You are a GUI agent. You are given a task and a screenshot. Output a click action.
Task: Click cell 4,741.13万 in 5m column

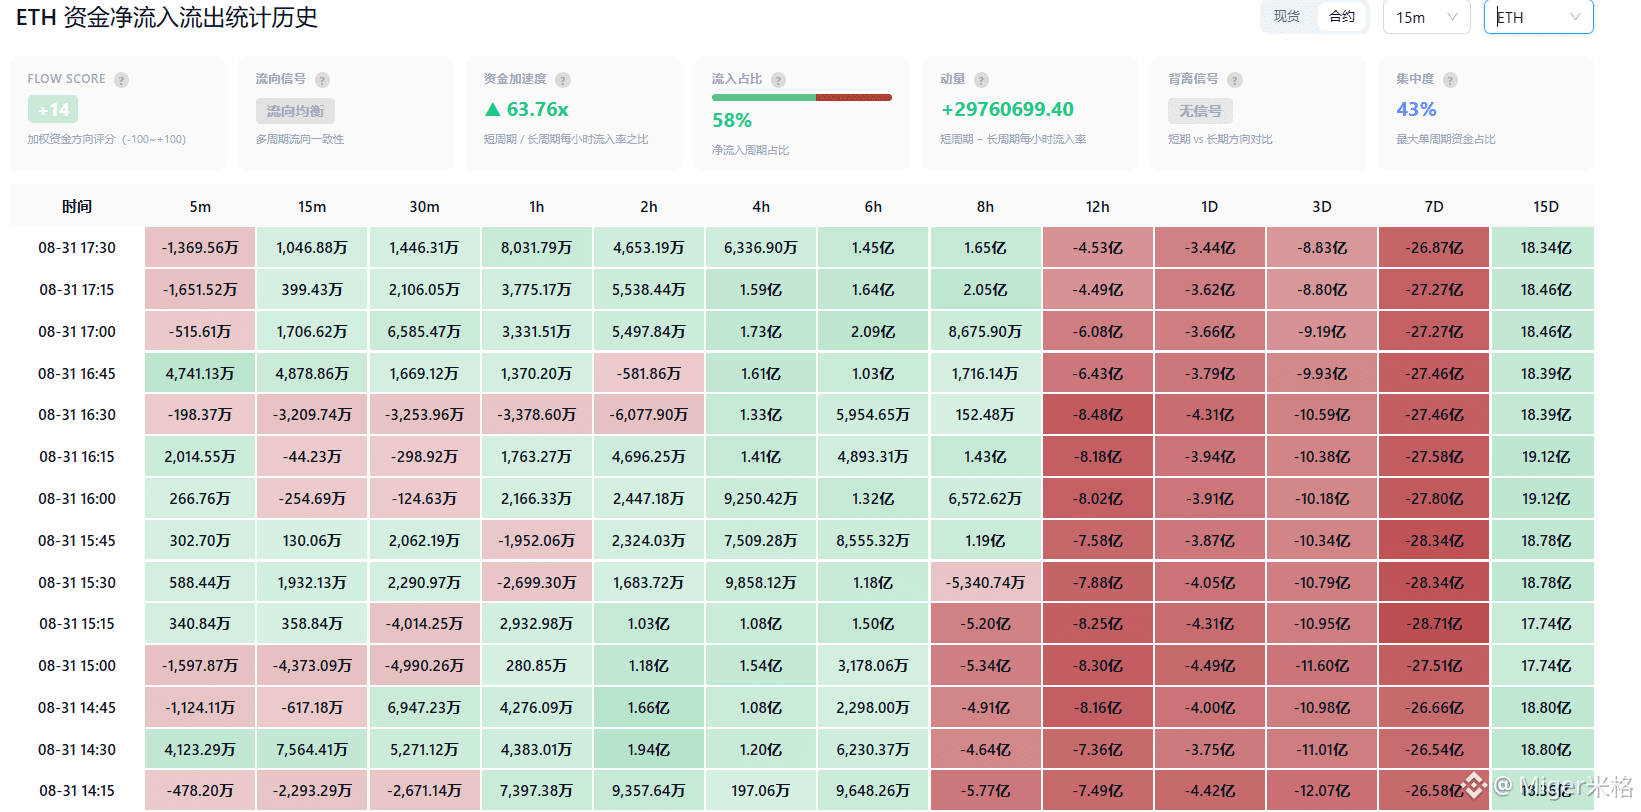click(200, 373)
